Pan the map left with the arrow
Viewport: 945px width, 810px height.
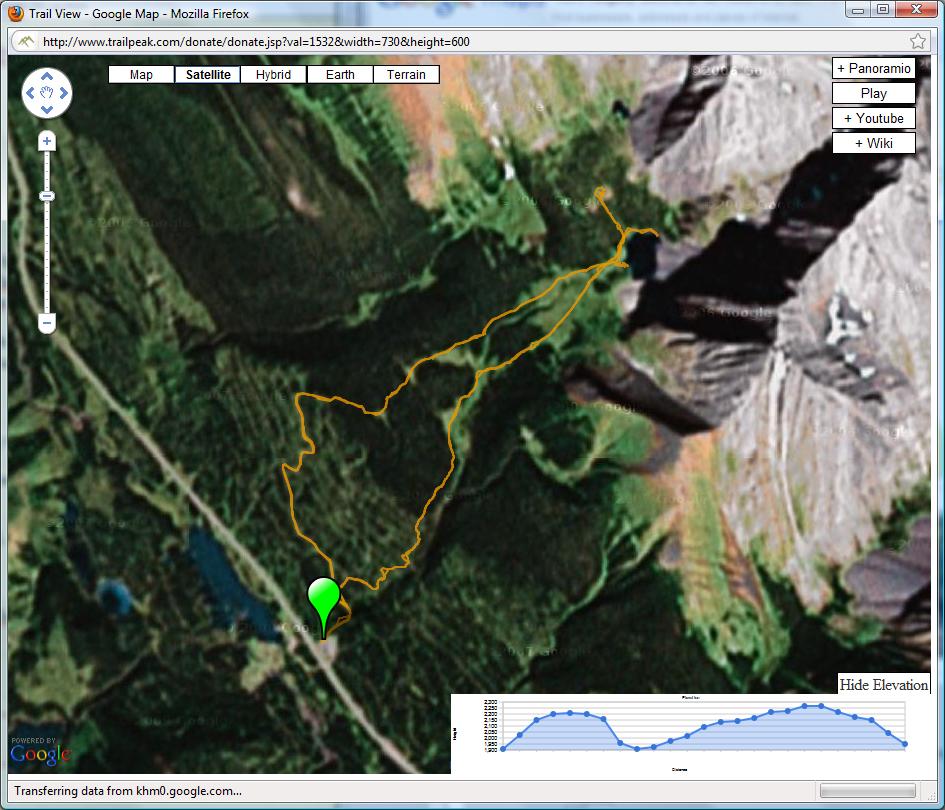(30, 94)
